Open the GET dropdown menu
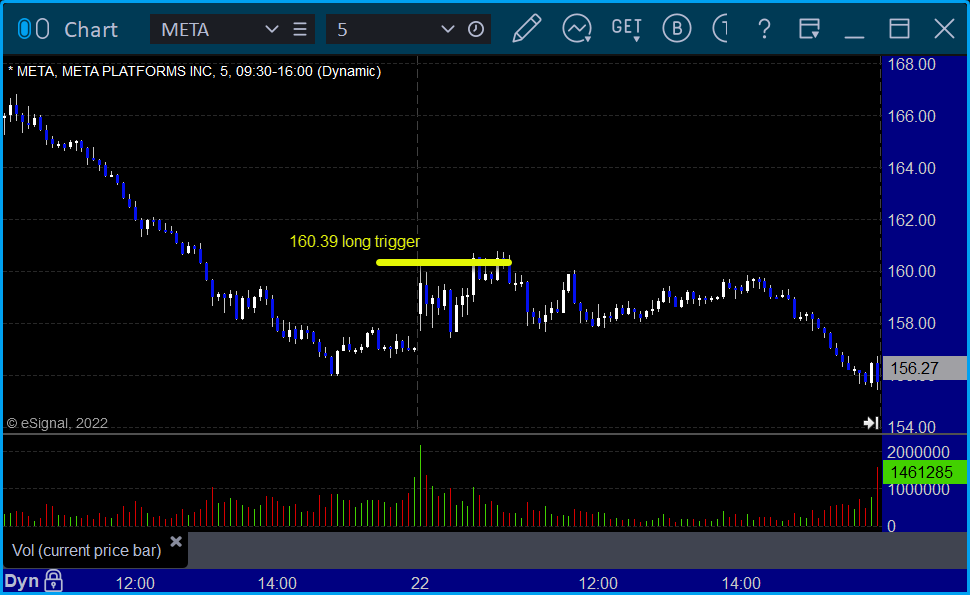The image size is (970, 595). [627, 29]
